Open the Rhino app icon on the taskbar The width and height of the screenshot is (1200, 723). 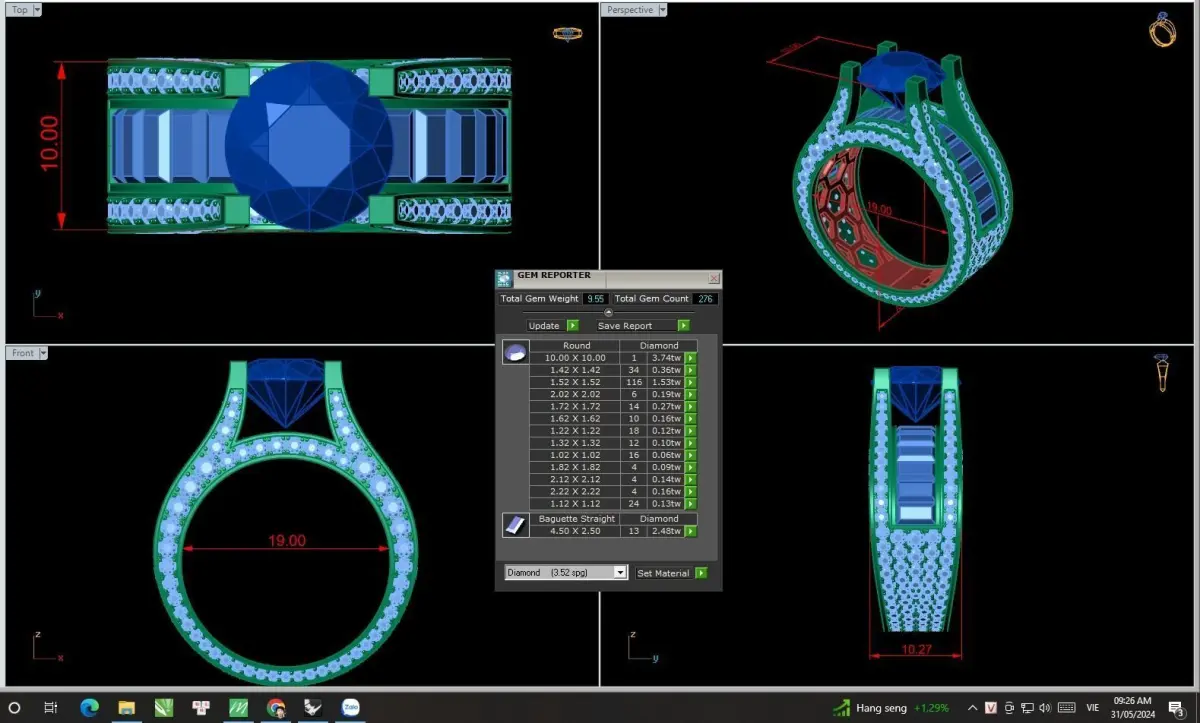click(x=313, y=707)
